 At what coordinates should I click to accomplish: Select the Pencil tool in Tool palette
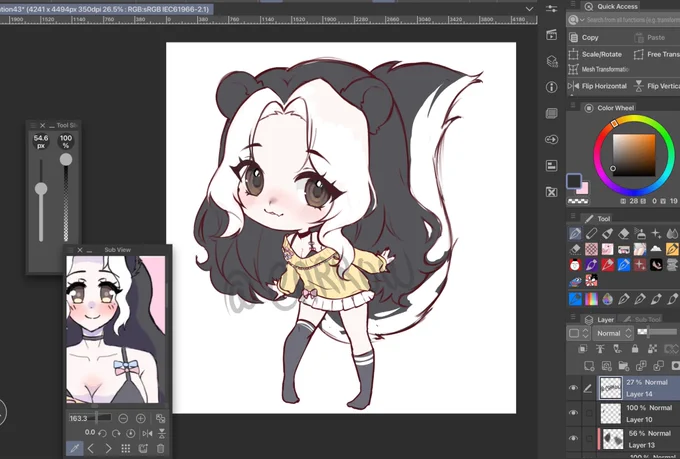(x=591, y=234)
